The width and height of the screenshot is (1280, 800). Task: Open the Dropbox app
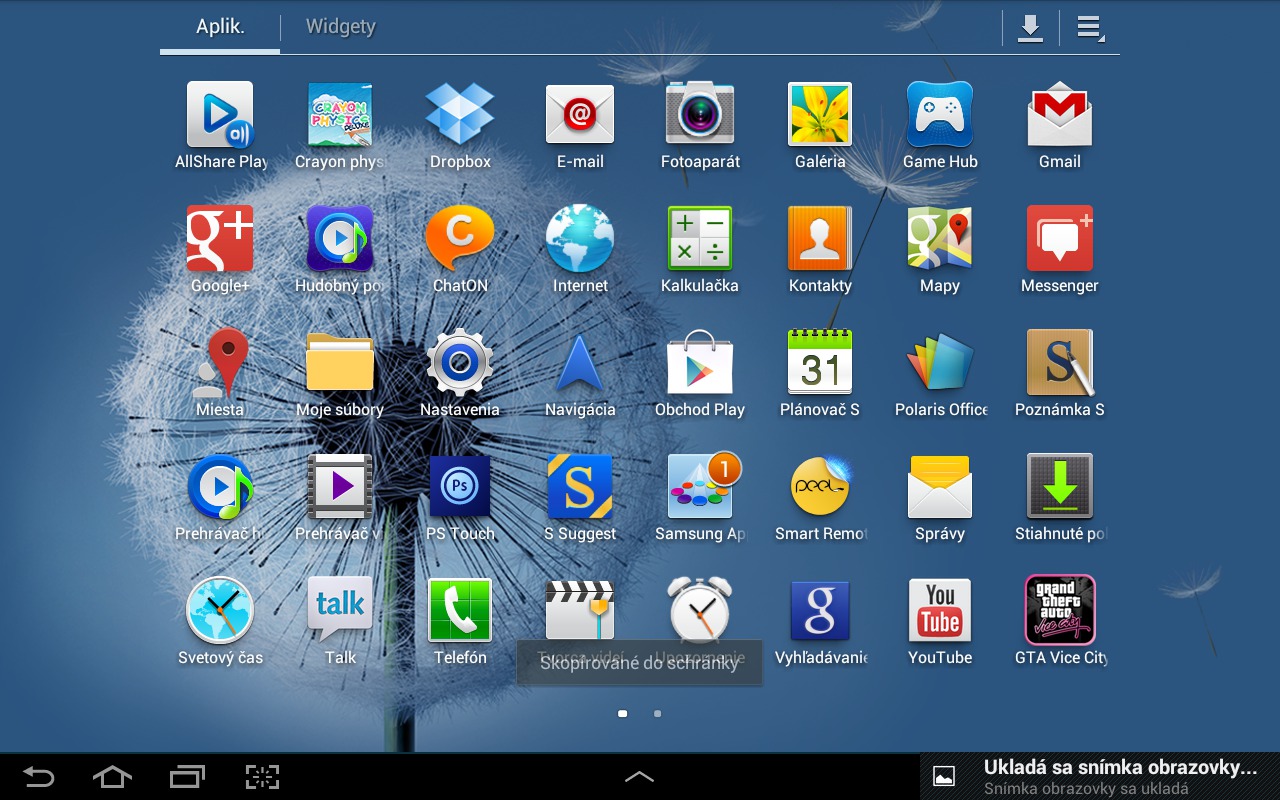click(460, 115)
